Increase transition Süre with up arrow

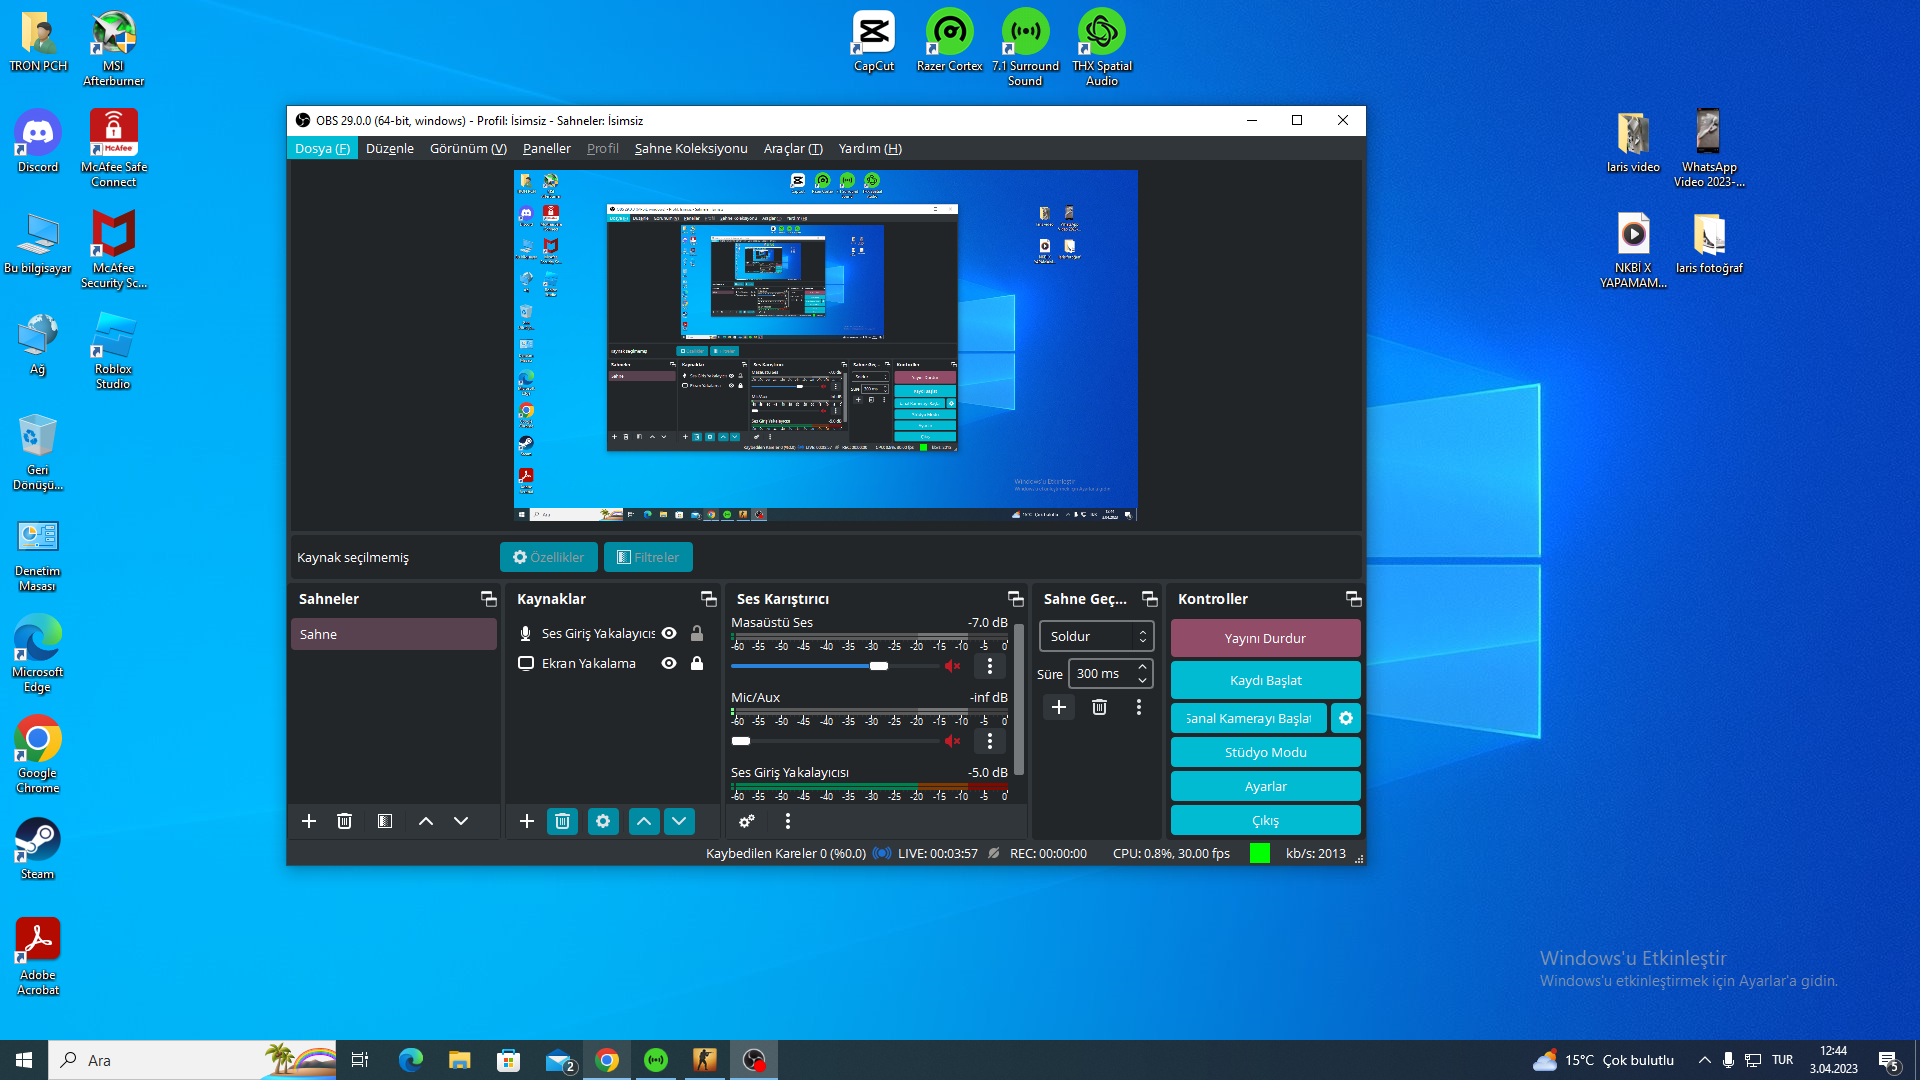[x=1143, y=667]
